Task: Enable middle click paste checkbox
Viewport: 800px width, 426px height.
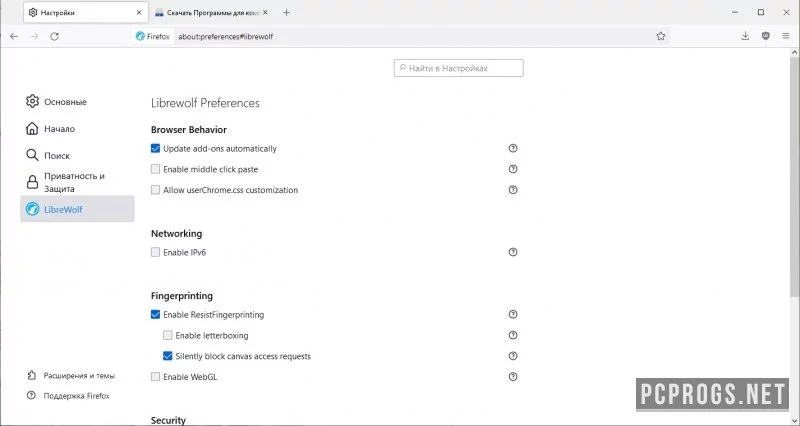Action: (156, 169)
